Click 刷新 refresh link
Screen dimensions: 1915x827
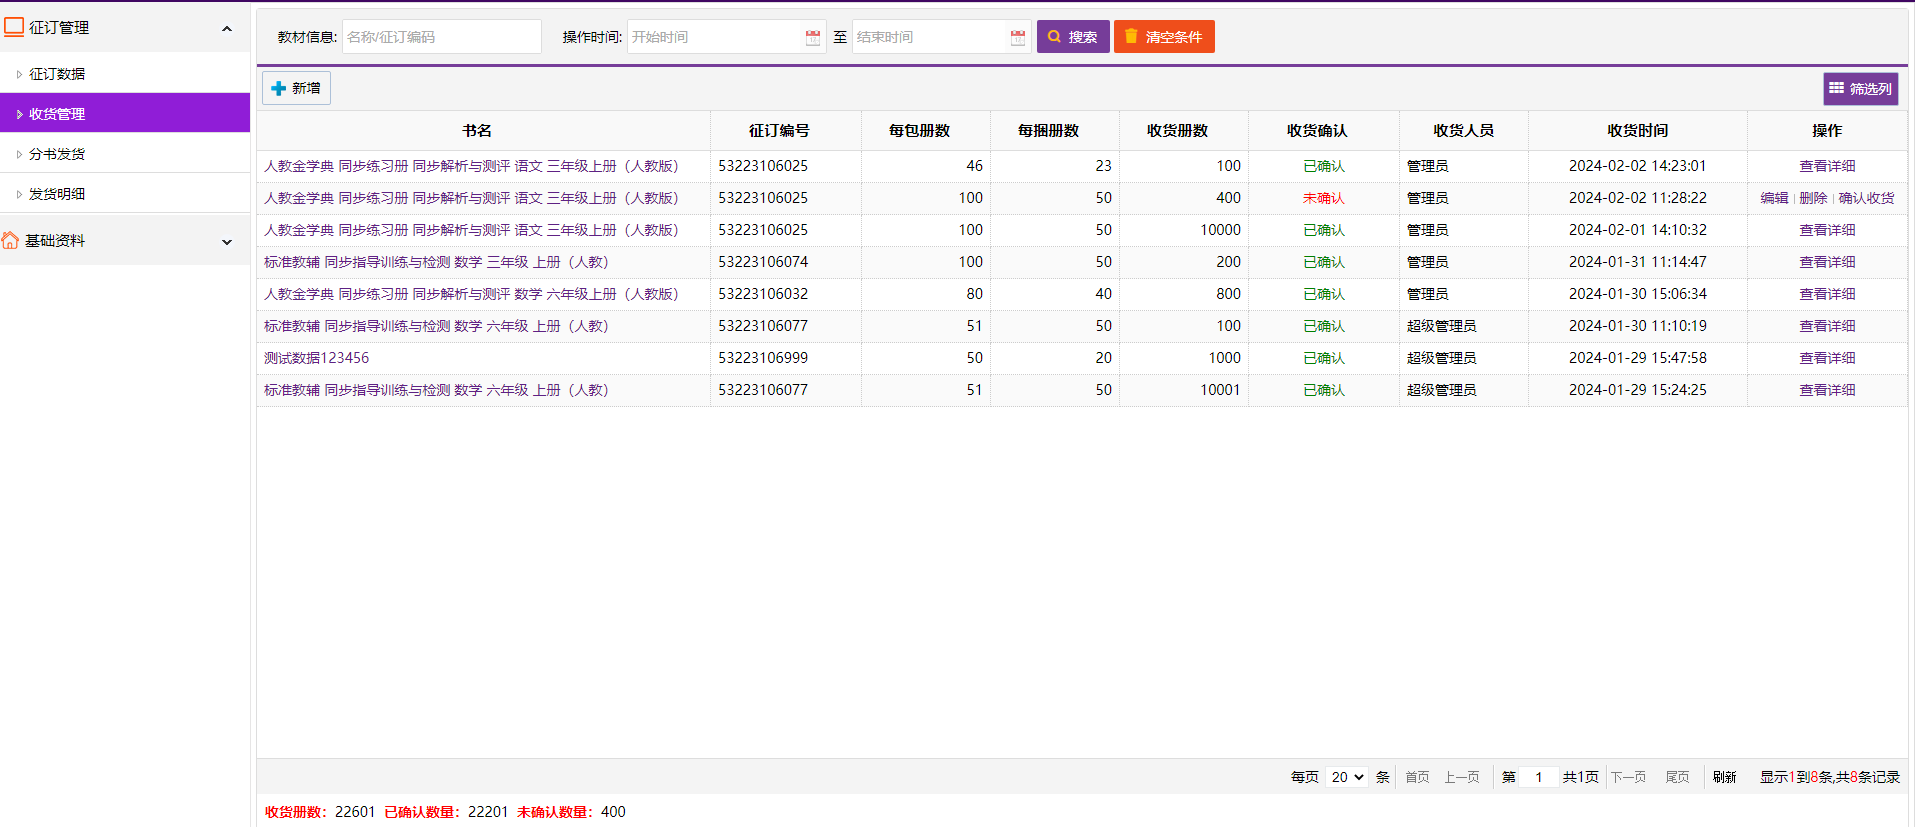(x=1724, y=777)
